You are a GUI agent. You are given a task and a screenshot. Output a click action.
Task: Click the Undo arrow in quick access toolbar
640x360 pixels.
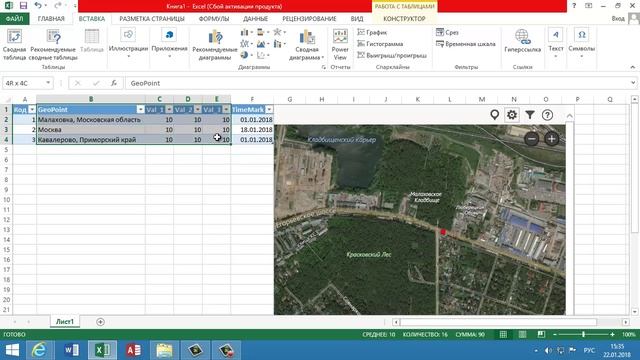click(38, 6)
